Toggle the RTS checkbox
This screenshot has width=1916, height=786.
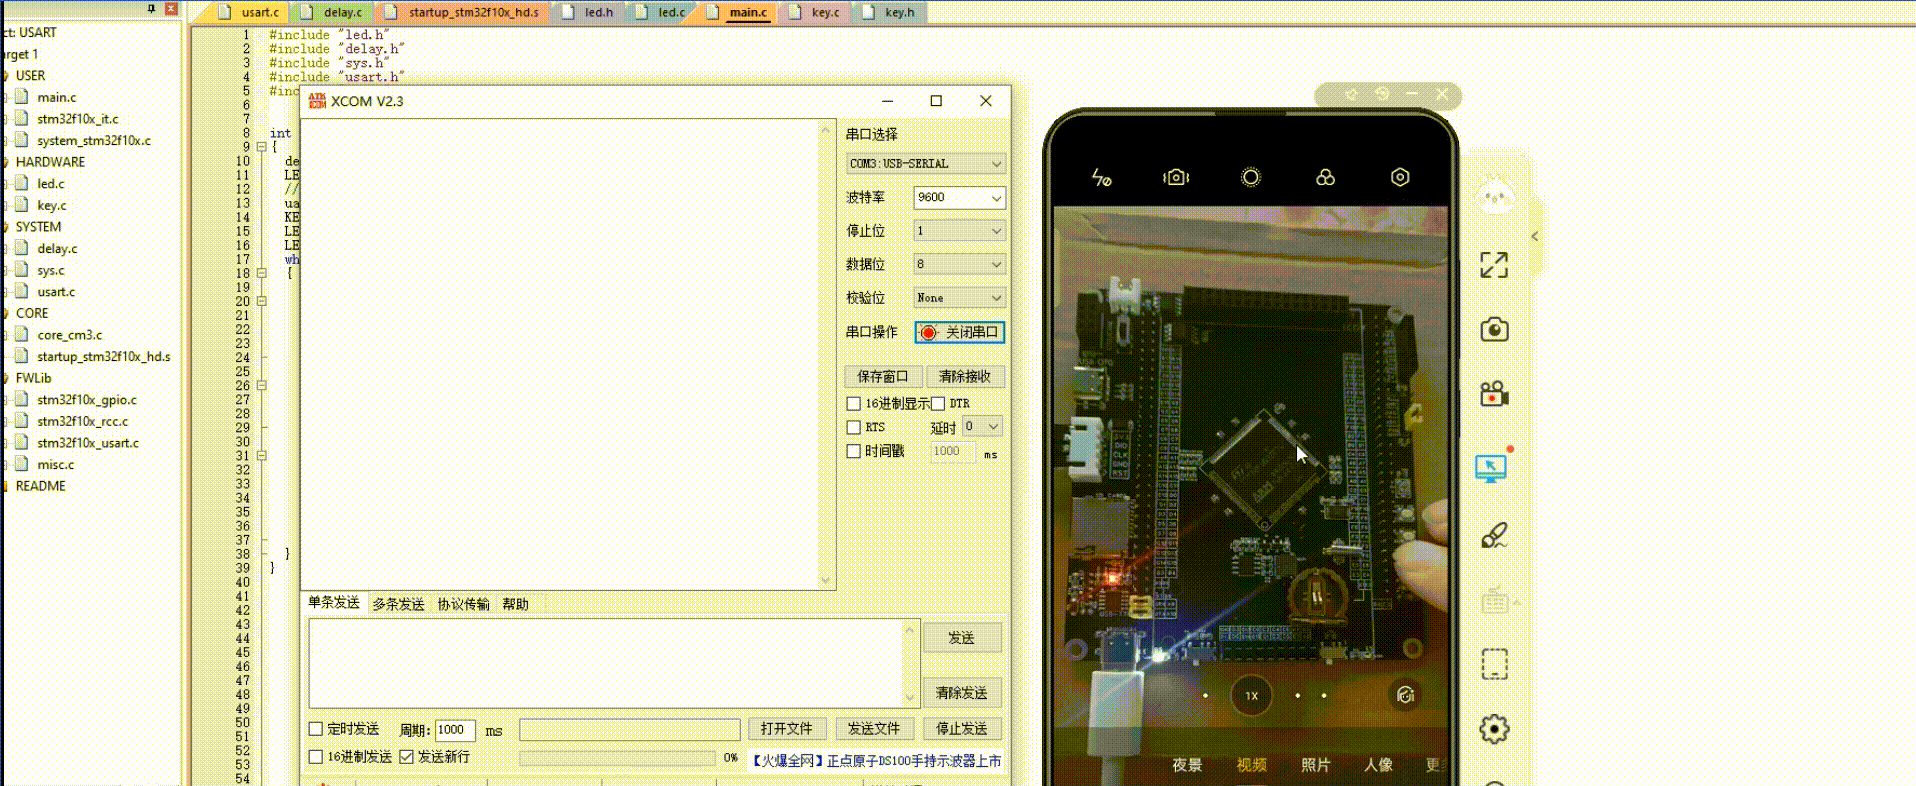pos(853,427)
